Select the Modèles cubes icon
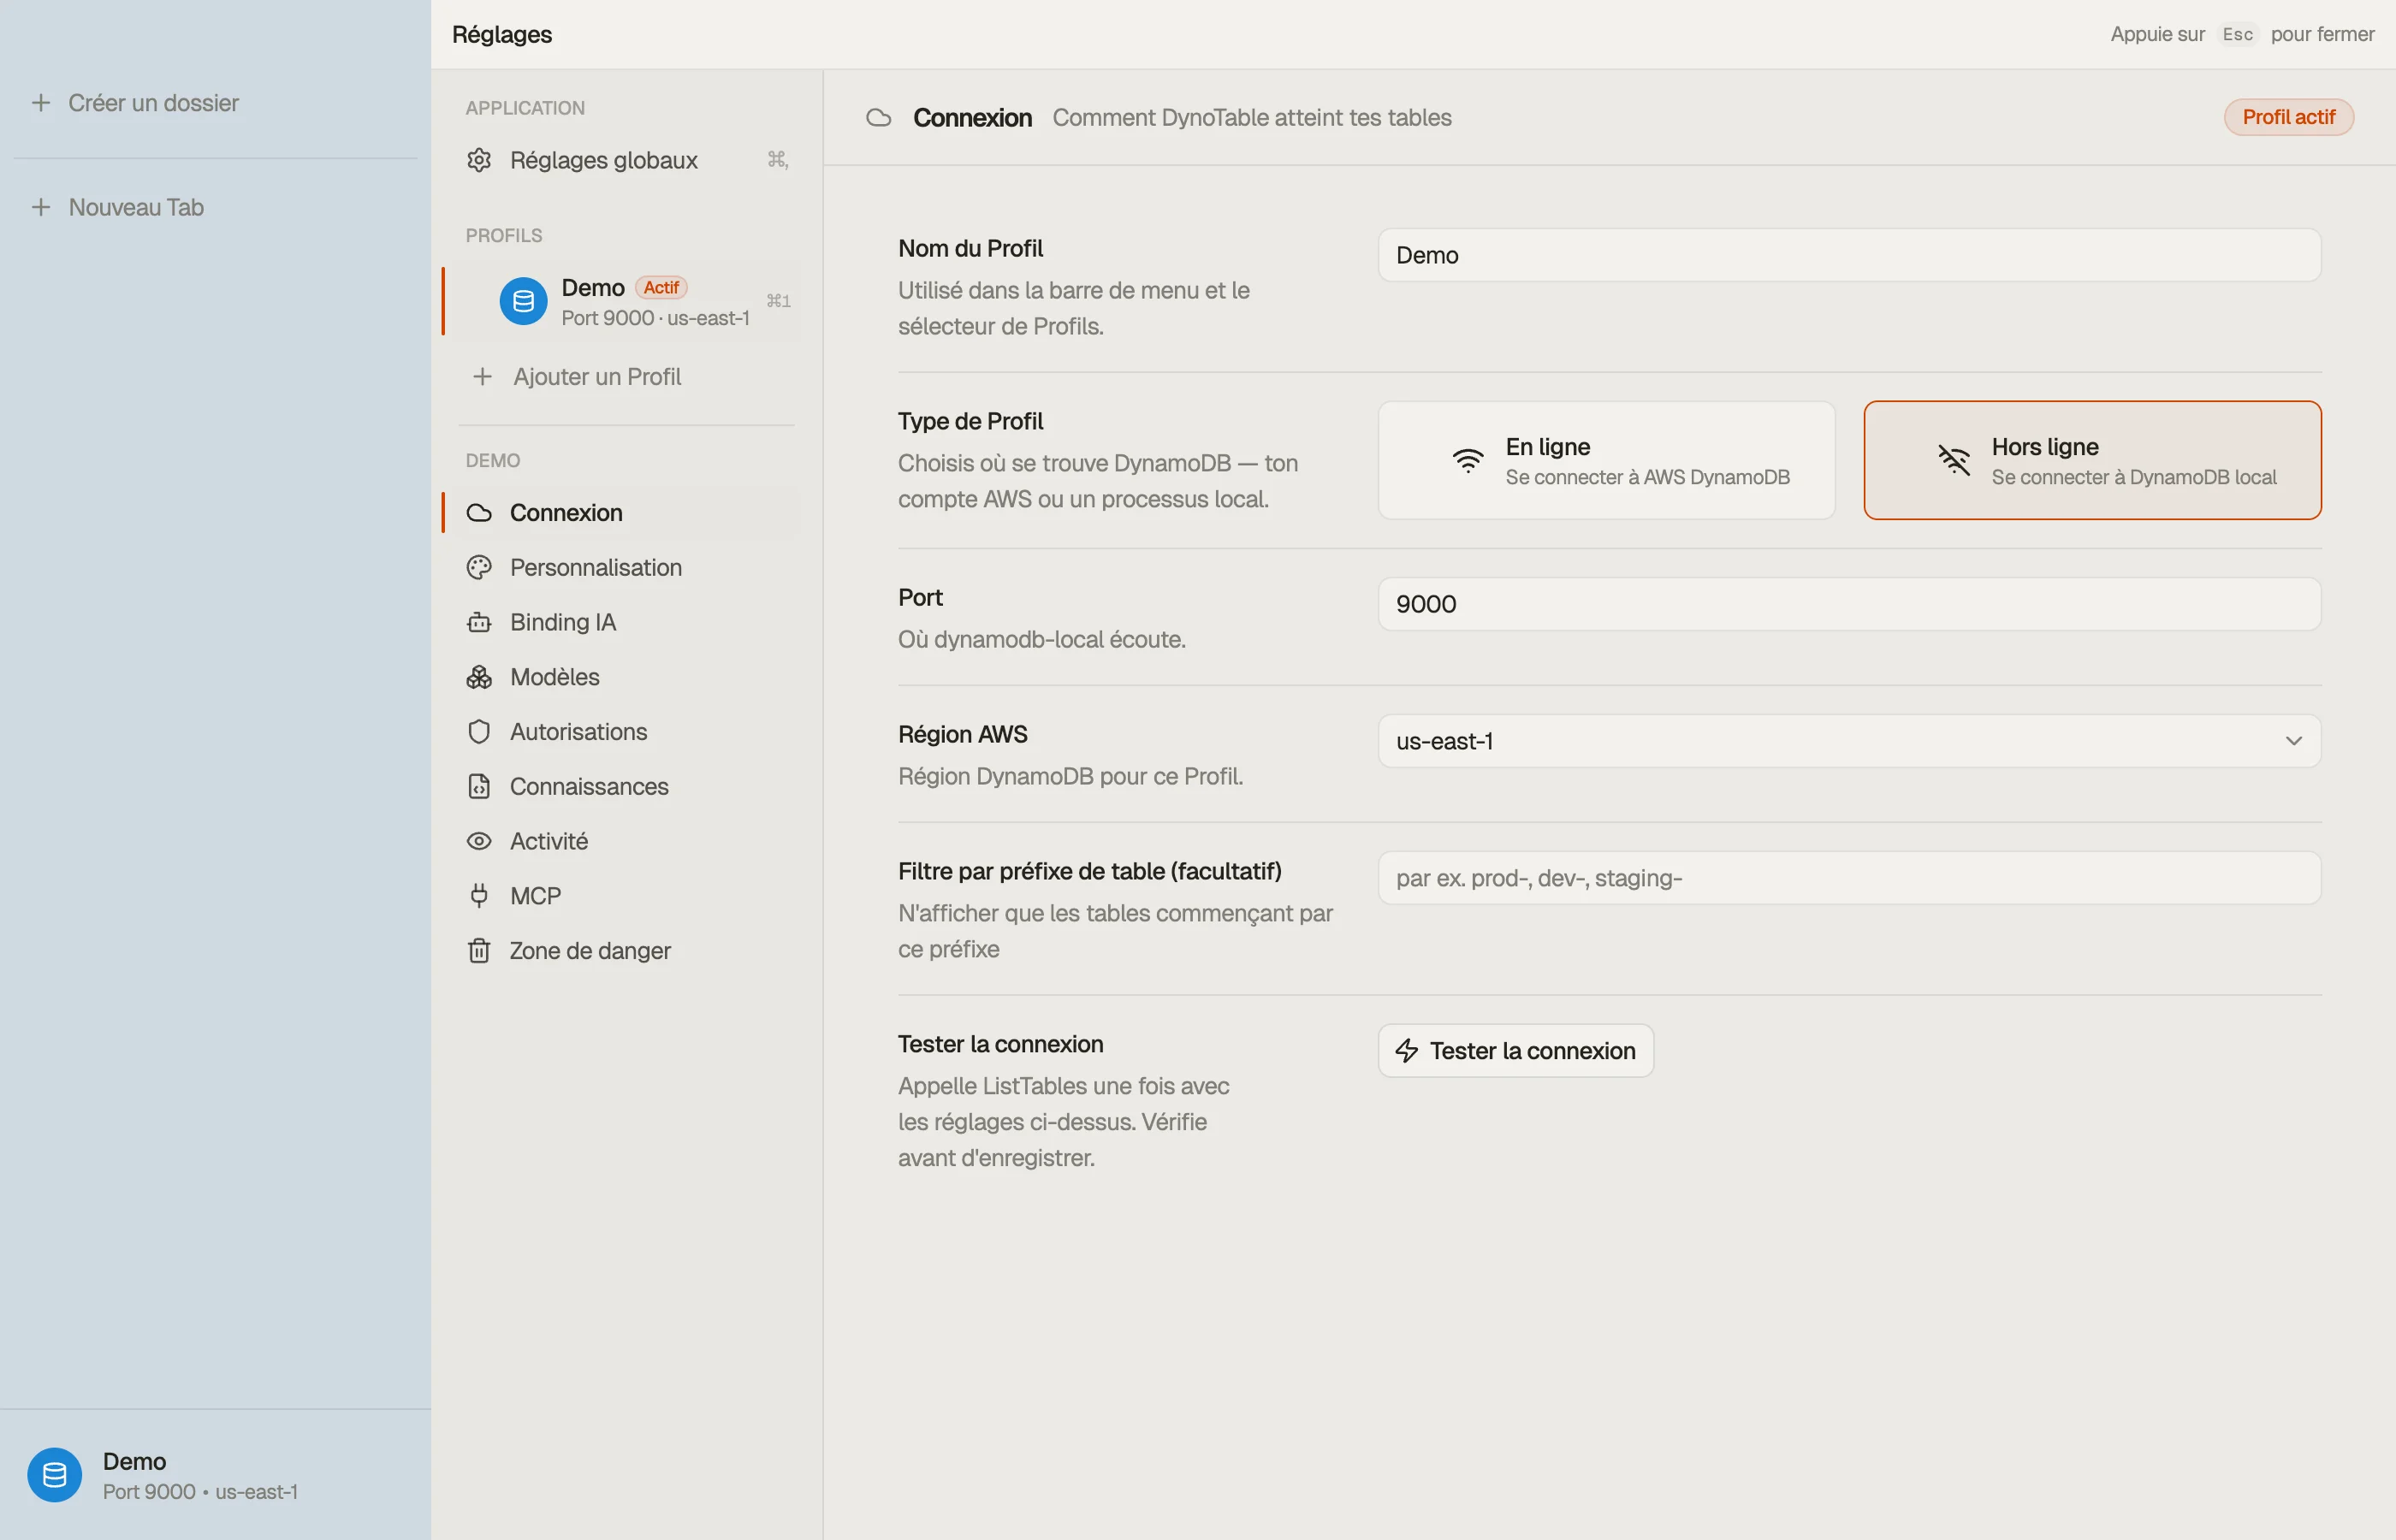Image resolution: width=2396 pixels, height=1540 pixels. 479,677
